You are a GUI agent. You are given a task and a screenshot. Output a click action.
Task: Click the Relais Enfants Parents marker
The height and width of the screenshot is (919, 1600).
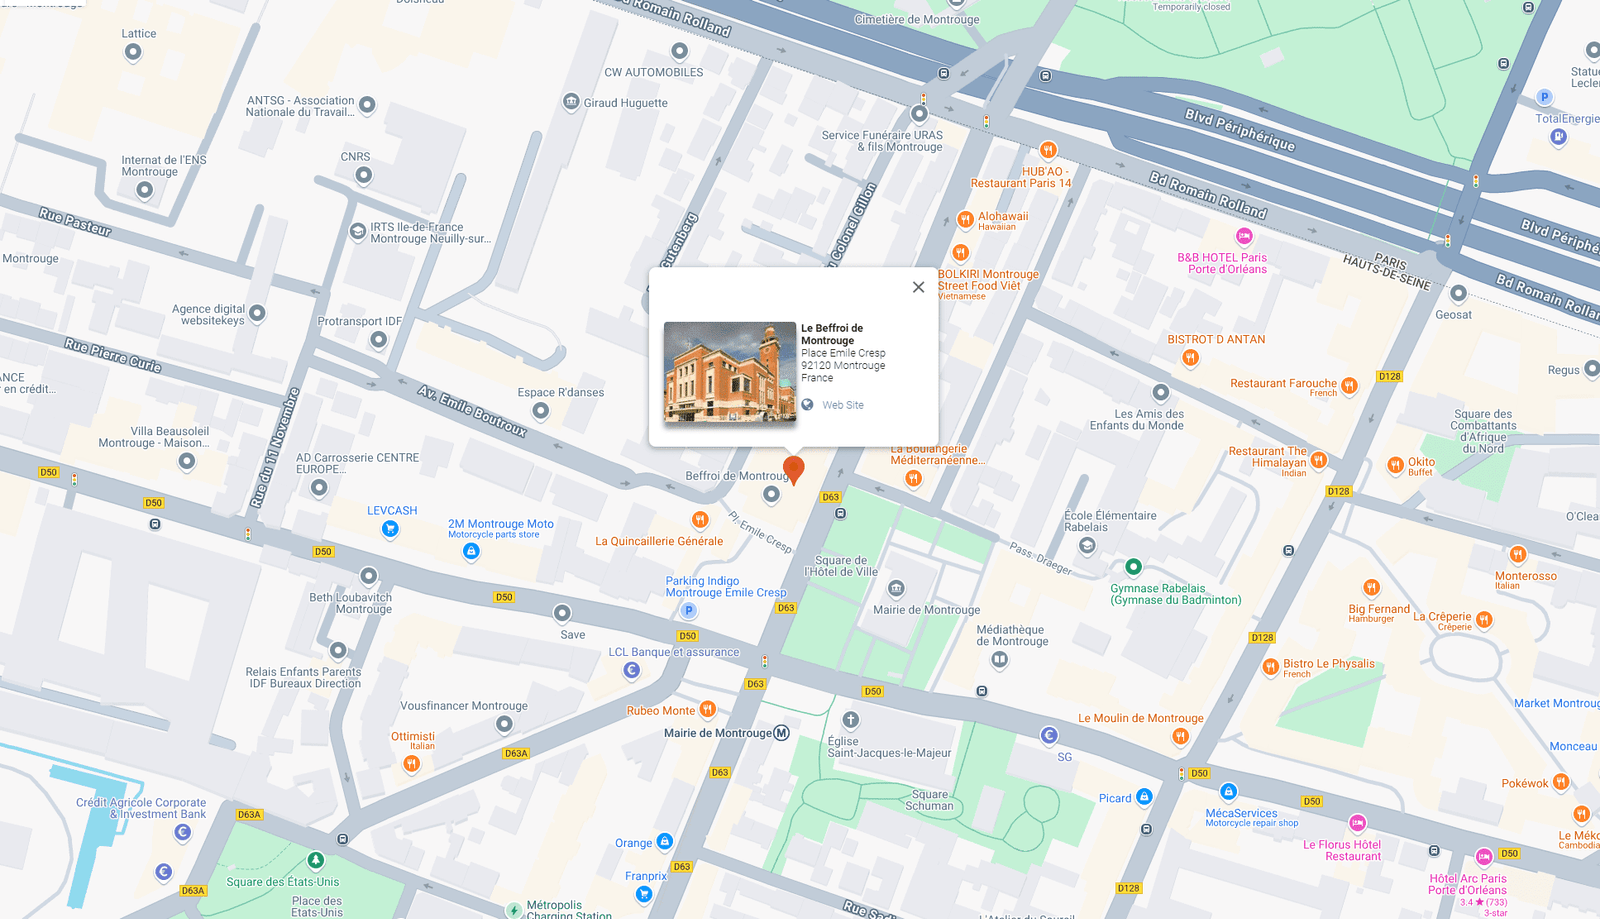click(x=338, y=651)
